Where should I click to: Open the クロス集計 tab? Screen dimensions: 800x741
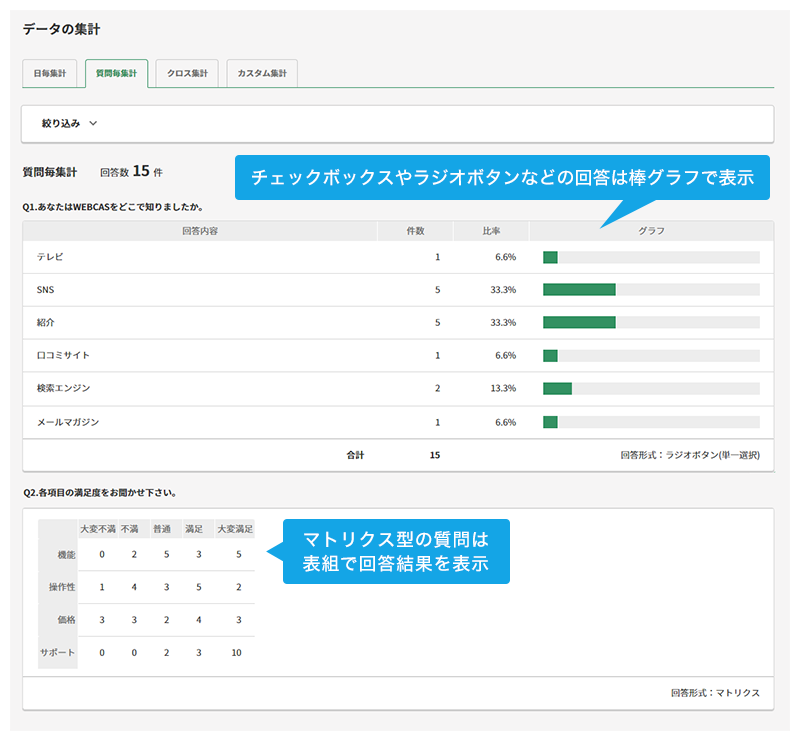[187, 74]
